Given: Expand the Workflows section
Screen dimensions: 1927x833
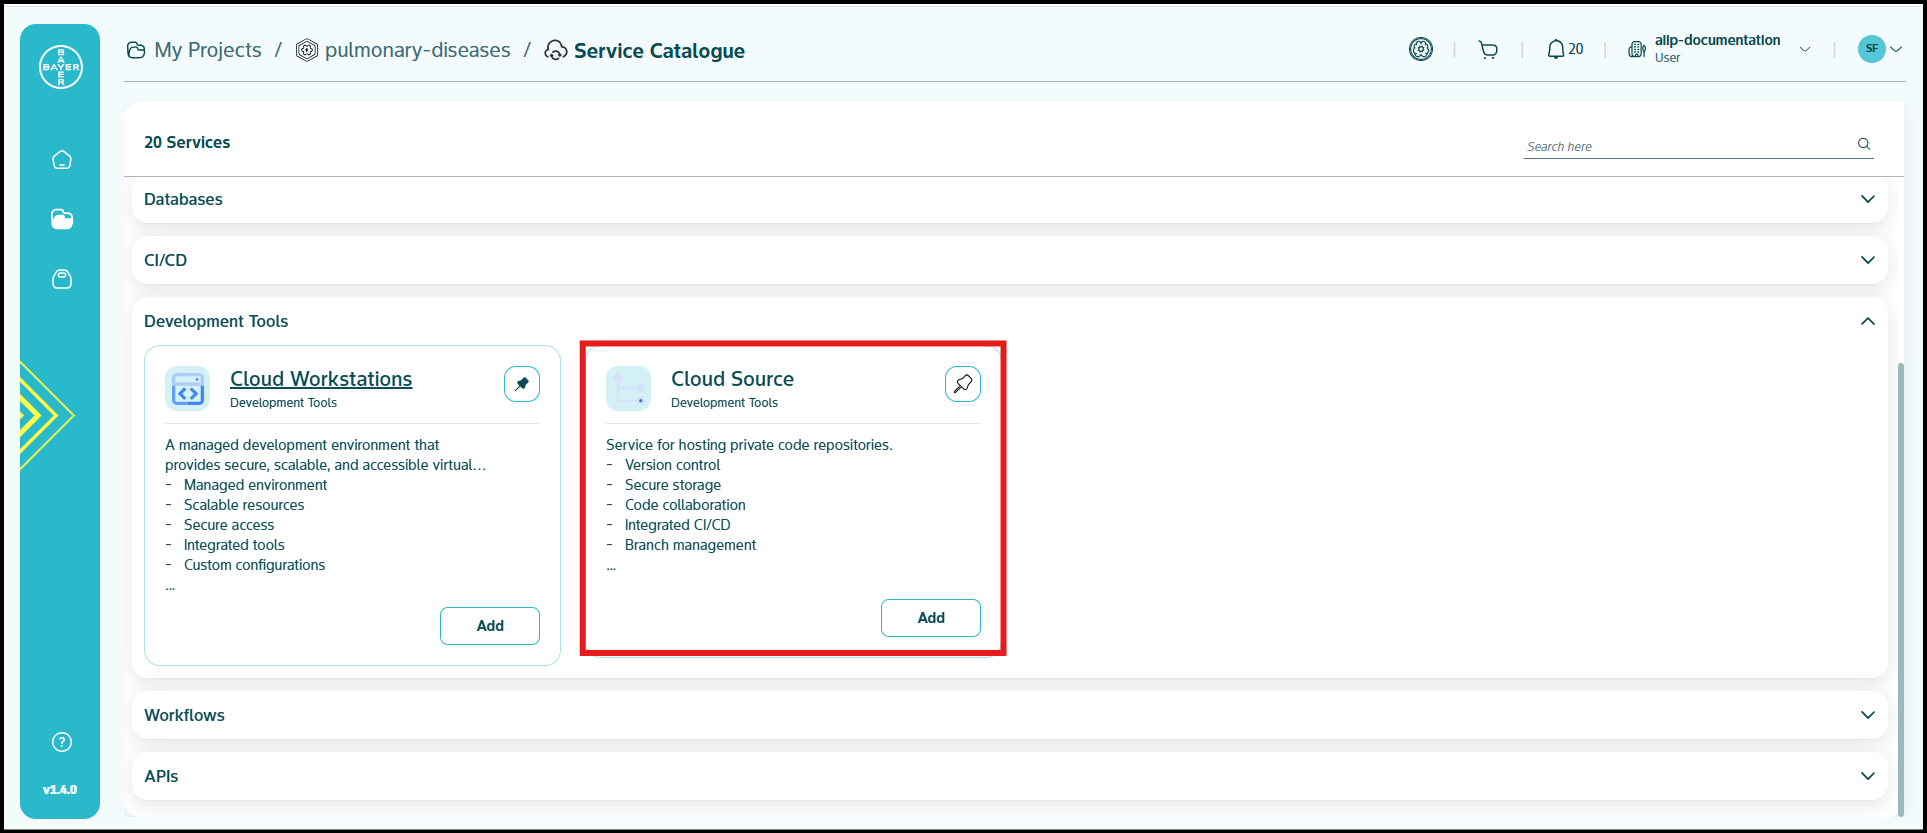Looking at the screenshot, I should (x=1867, y=715).
